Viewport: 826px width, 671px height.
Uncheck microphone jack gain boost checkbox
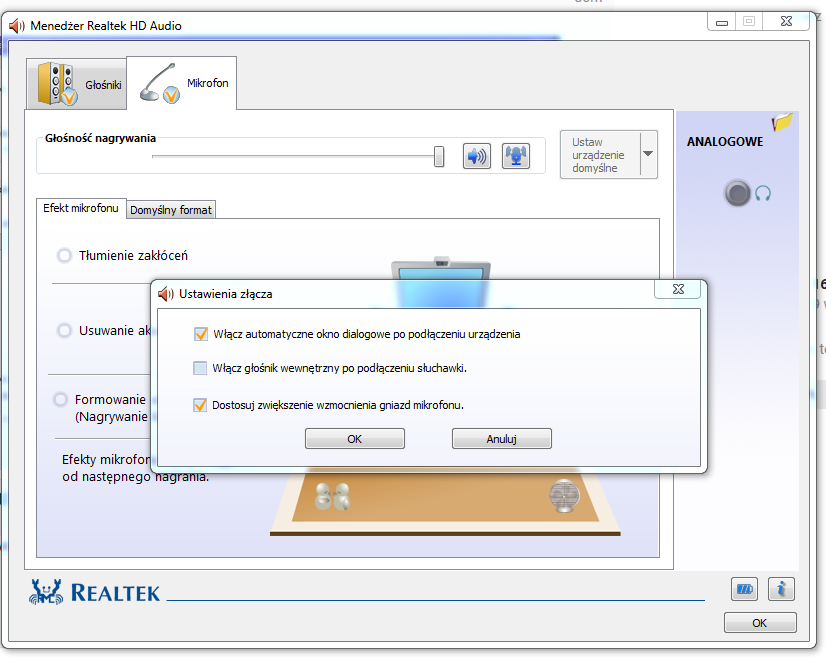coord(201,405)
